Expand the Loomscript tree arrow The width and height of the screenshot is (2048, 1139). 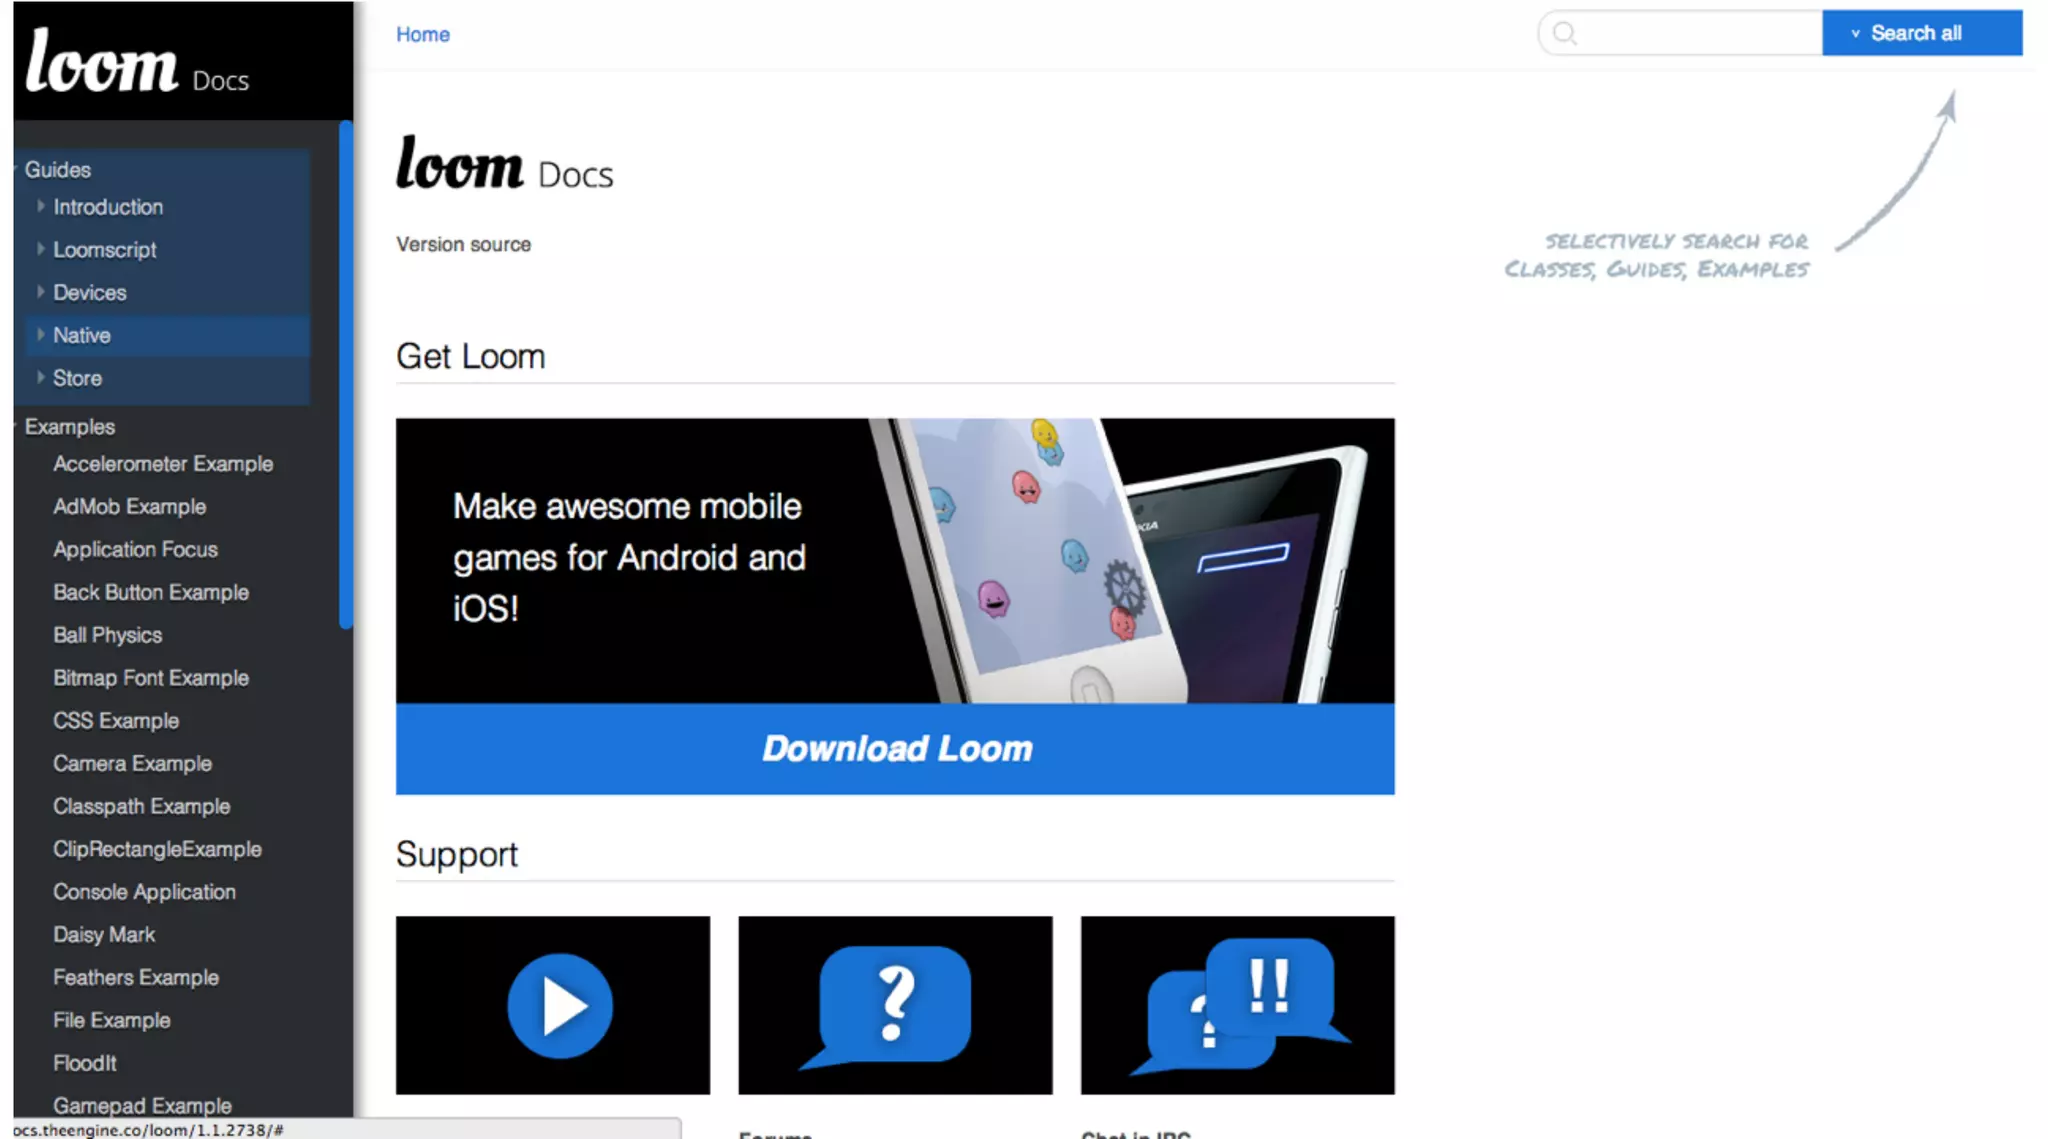41,249
